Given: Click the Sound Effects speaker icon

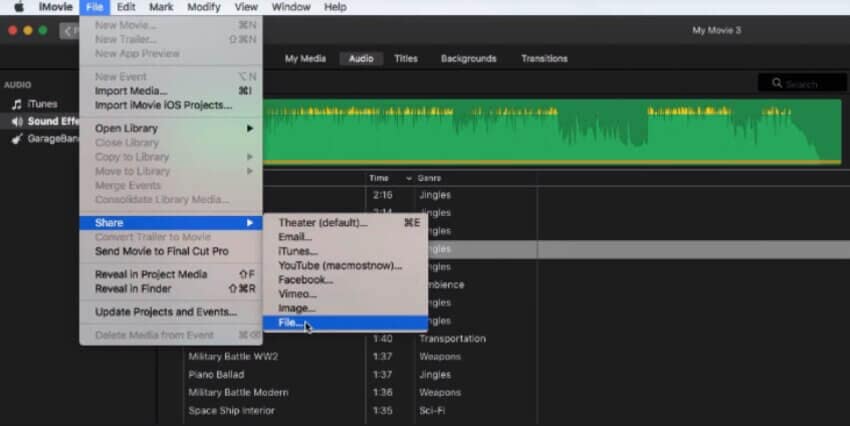Looking at the screenshot, I should pyautogui.click(x=17, y=121).
